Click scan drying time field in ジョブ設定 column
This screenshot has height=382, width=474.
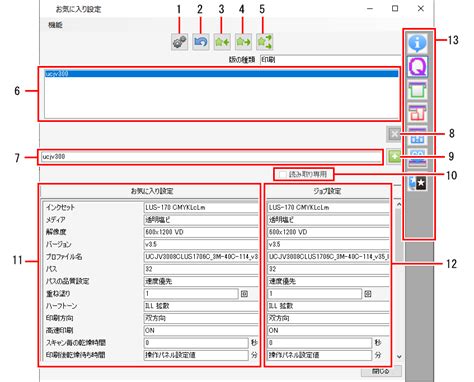tap(319, 343)
